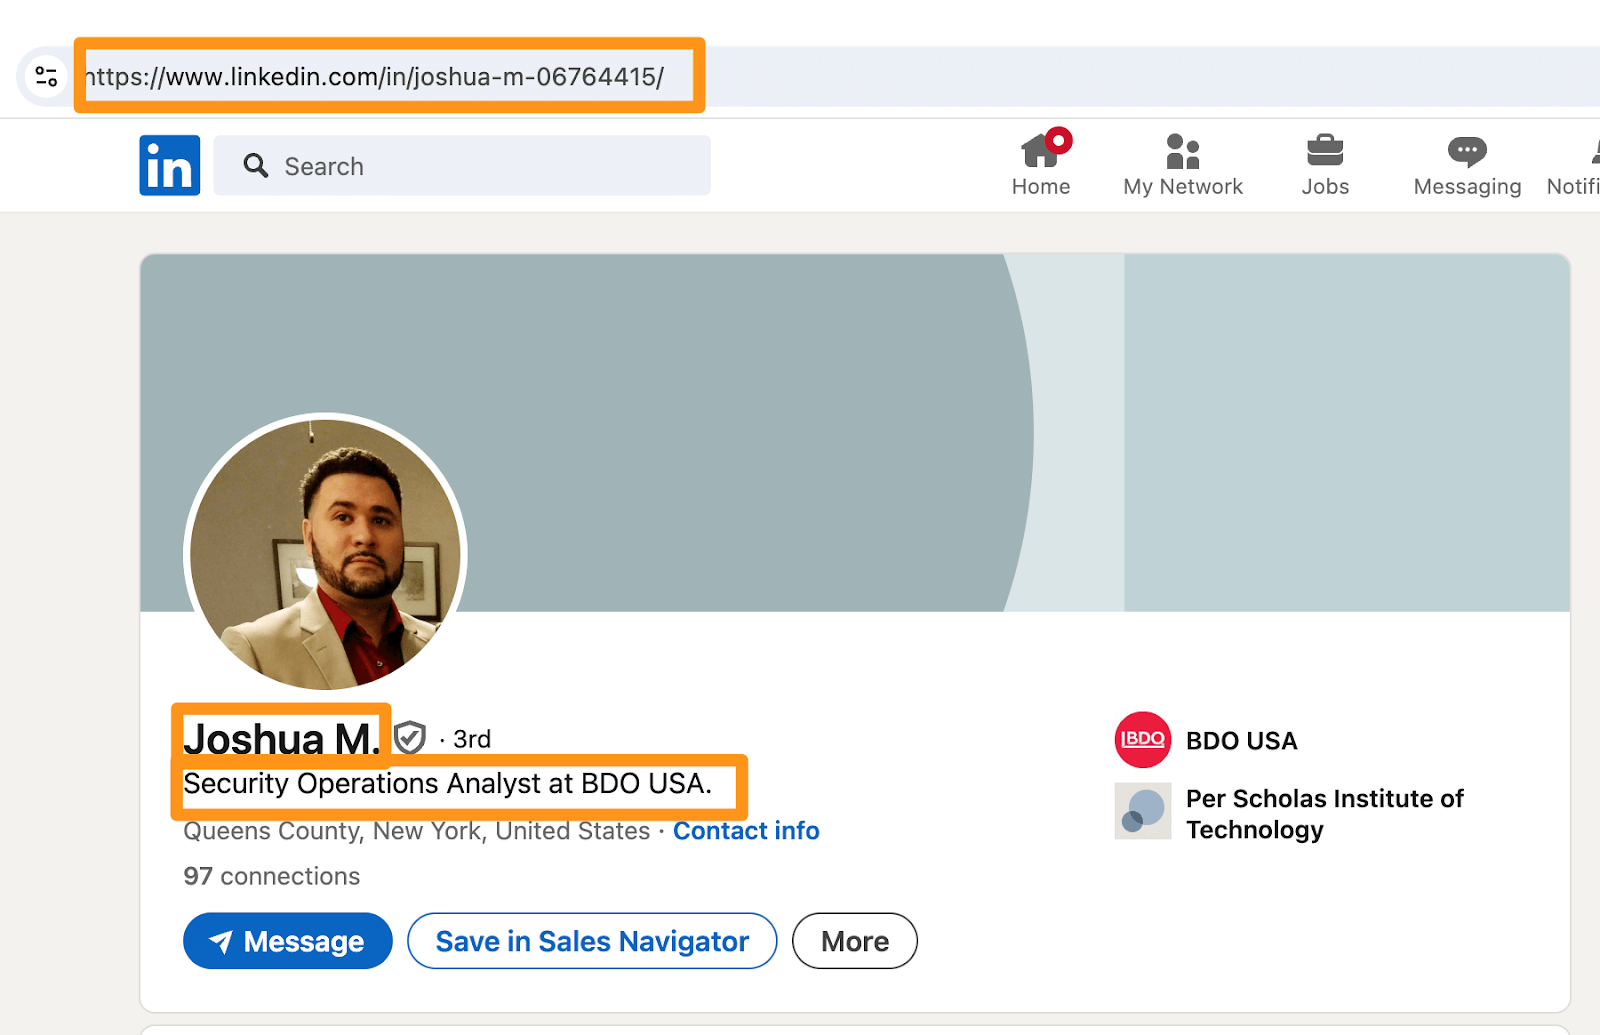Click the verification shield badge beside the name
Screen dimensions: 1600x1035
point(410,738)
